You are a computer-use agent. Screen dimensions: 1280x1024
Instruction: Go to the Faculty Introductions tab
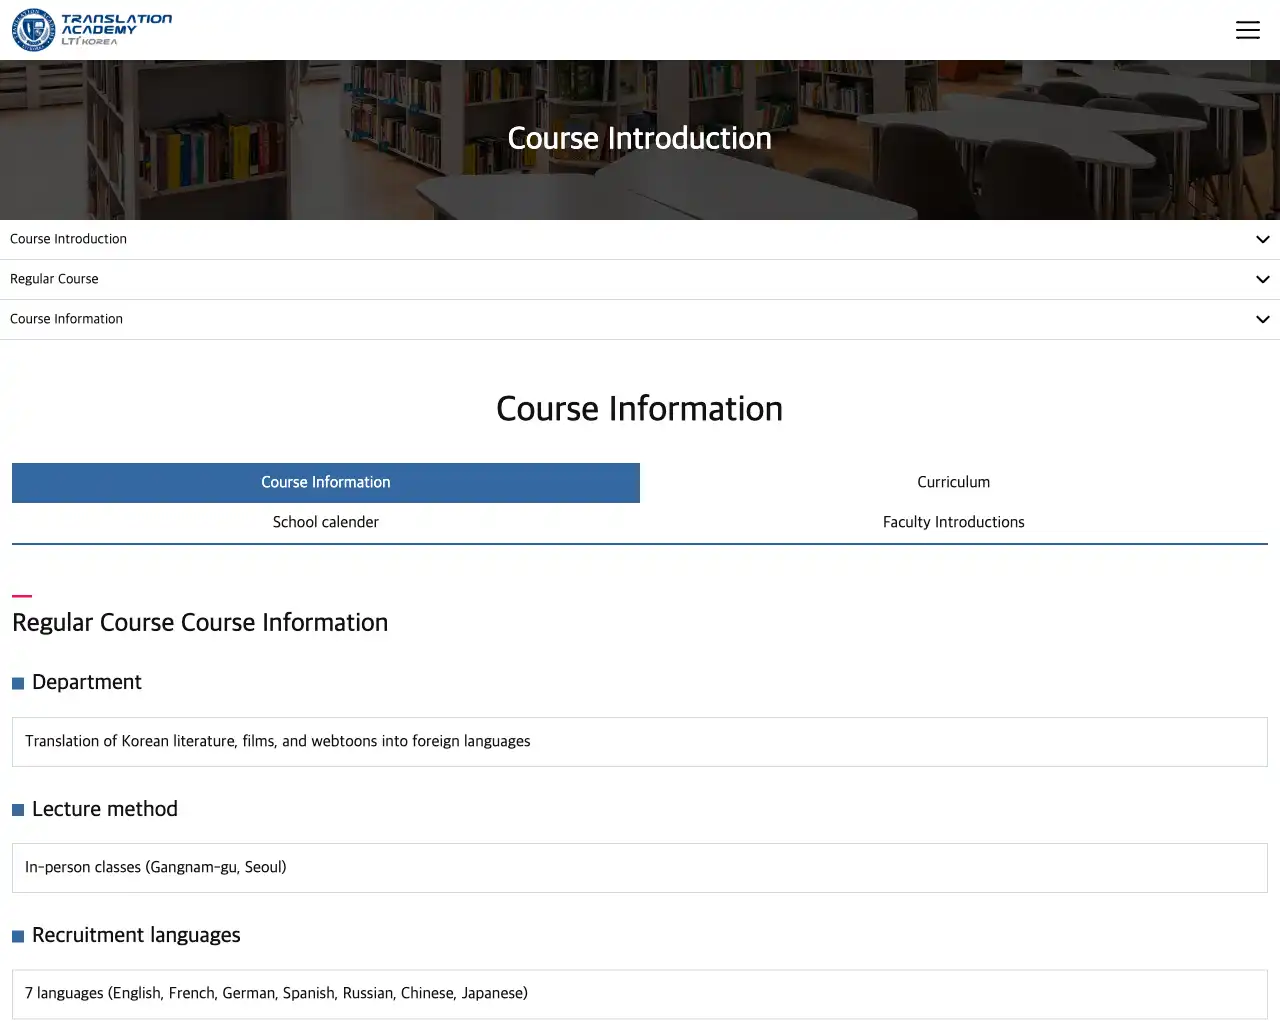(953, 523)
